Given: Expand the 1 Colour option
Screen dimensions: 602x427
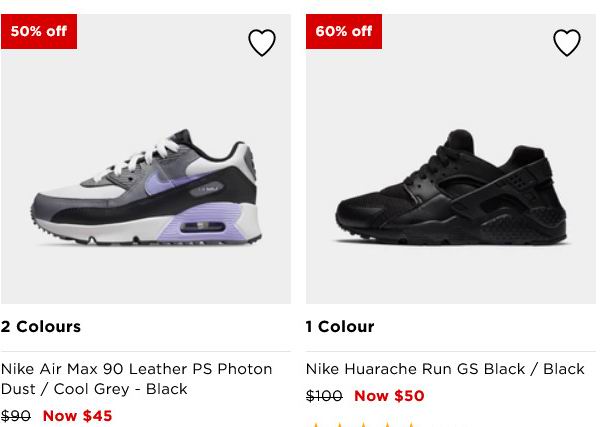Looking at the screenshot, I should coord(340,327).
